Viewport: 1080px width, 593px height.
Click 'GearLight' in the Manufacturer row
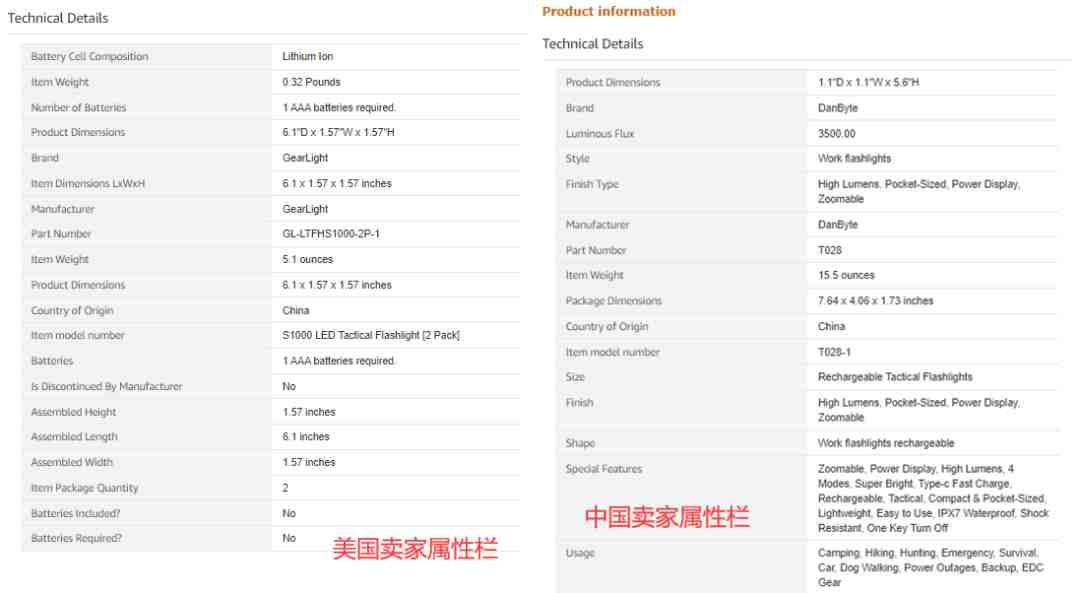tap(305, 209)
